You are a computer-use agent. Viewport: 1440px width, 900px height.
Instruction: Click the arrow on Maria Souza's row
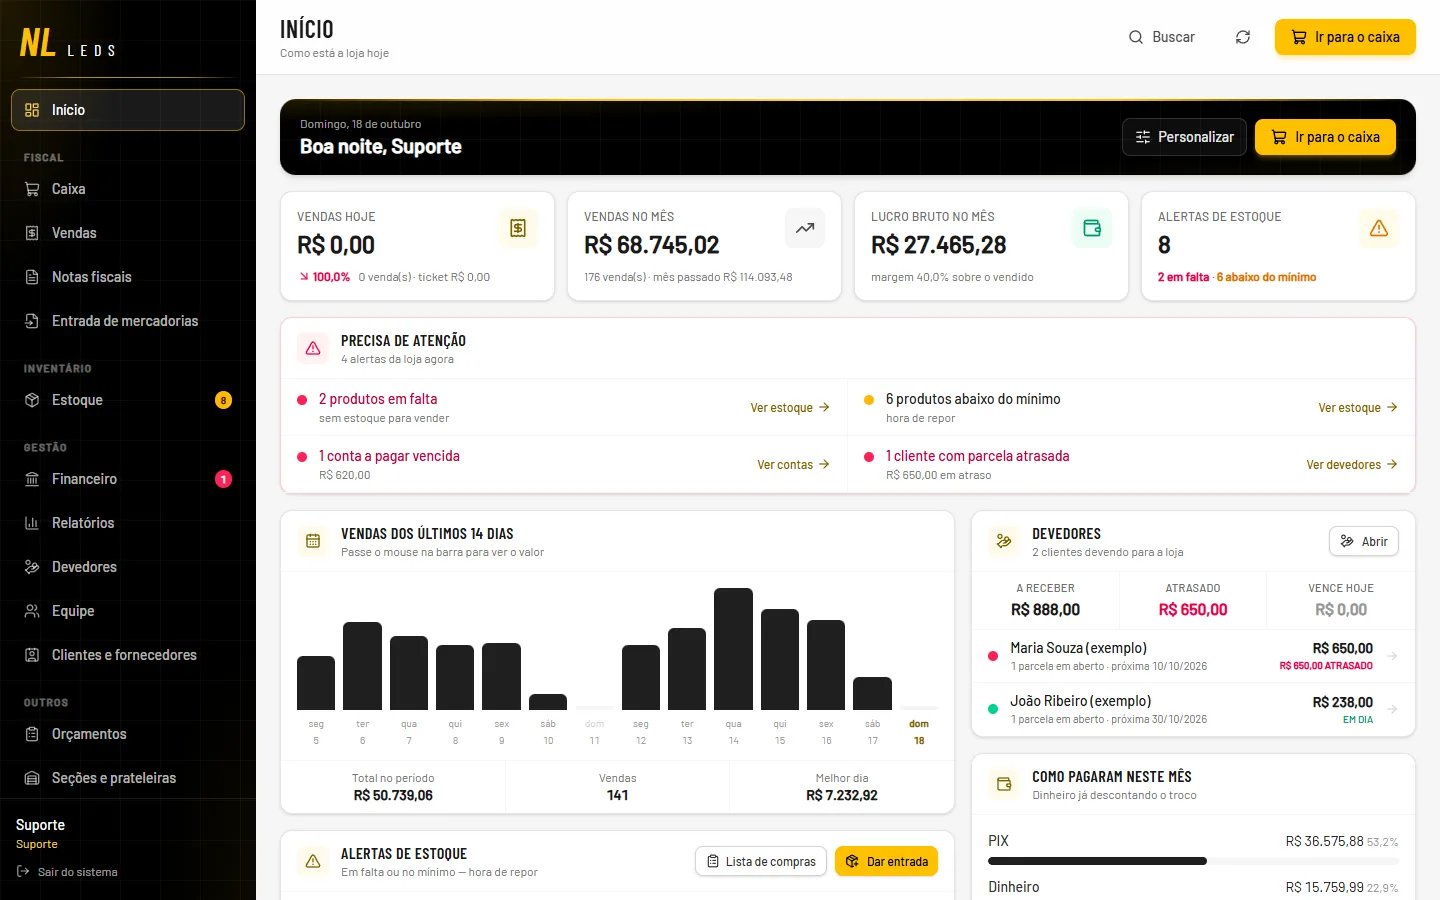coord(1392,656)
